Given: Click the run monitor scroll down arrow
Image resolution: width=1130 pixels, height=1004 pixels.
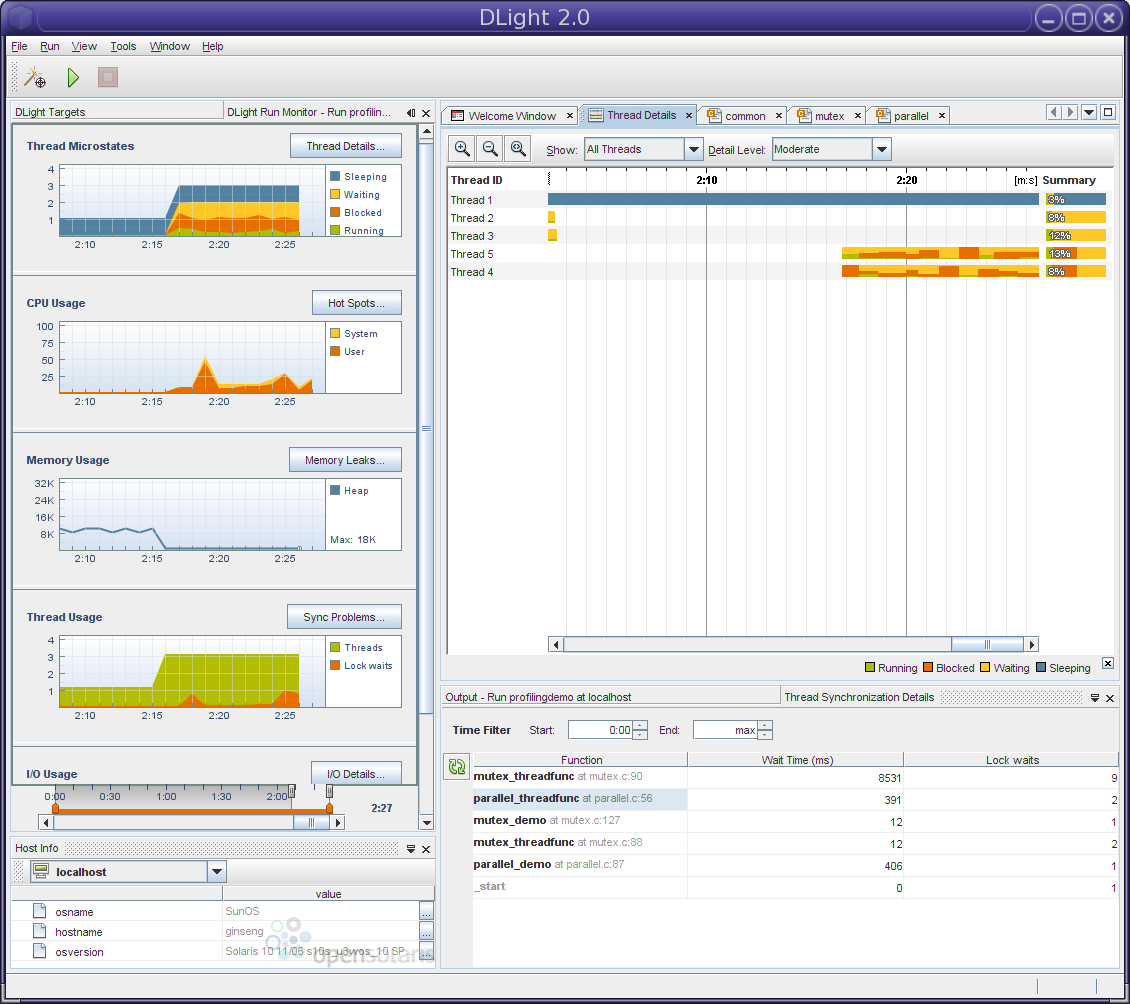Looking at the screenshot, I should pyautogui.click(x=427, y=822).
